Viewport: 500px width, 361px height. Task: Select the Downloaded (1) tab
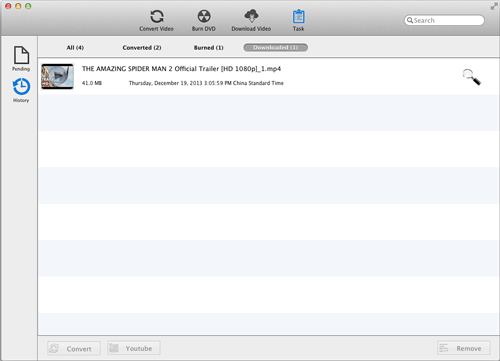276,48
